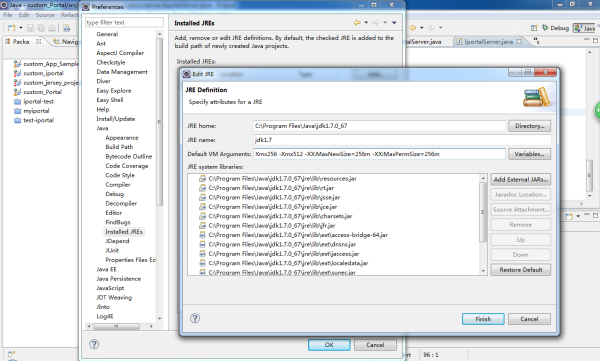Click the Preferences dialog help icon

[x=94, y=344]
